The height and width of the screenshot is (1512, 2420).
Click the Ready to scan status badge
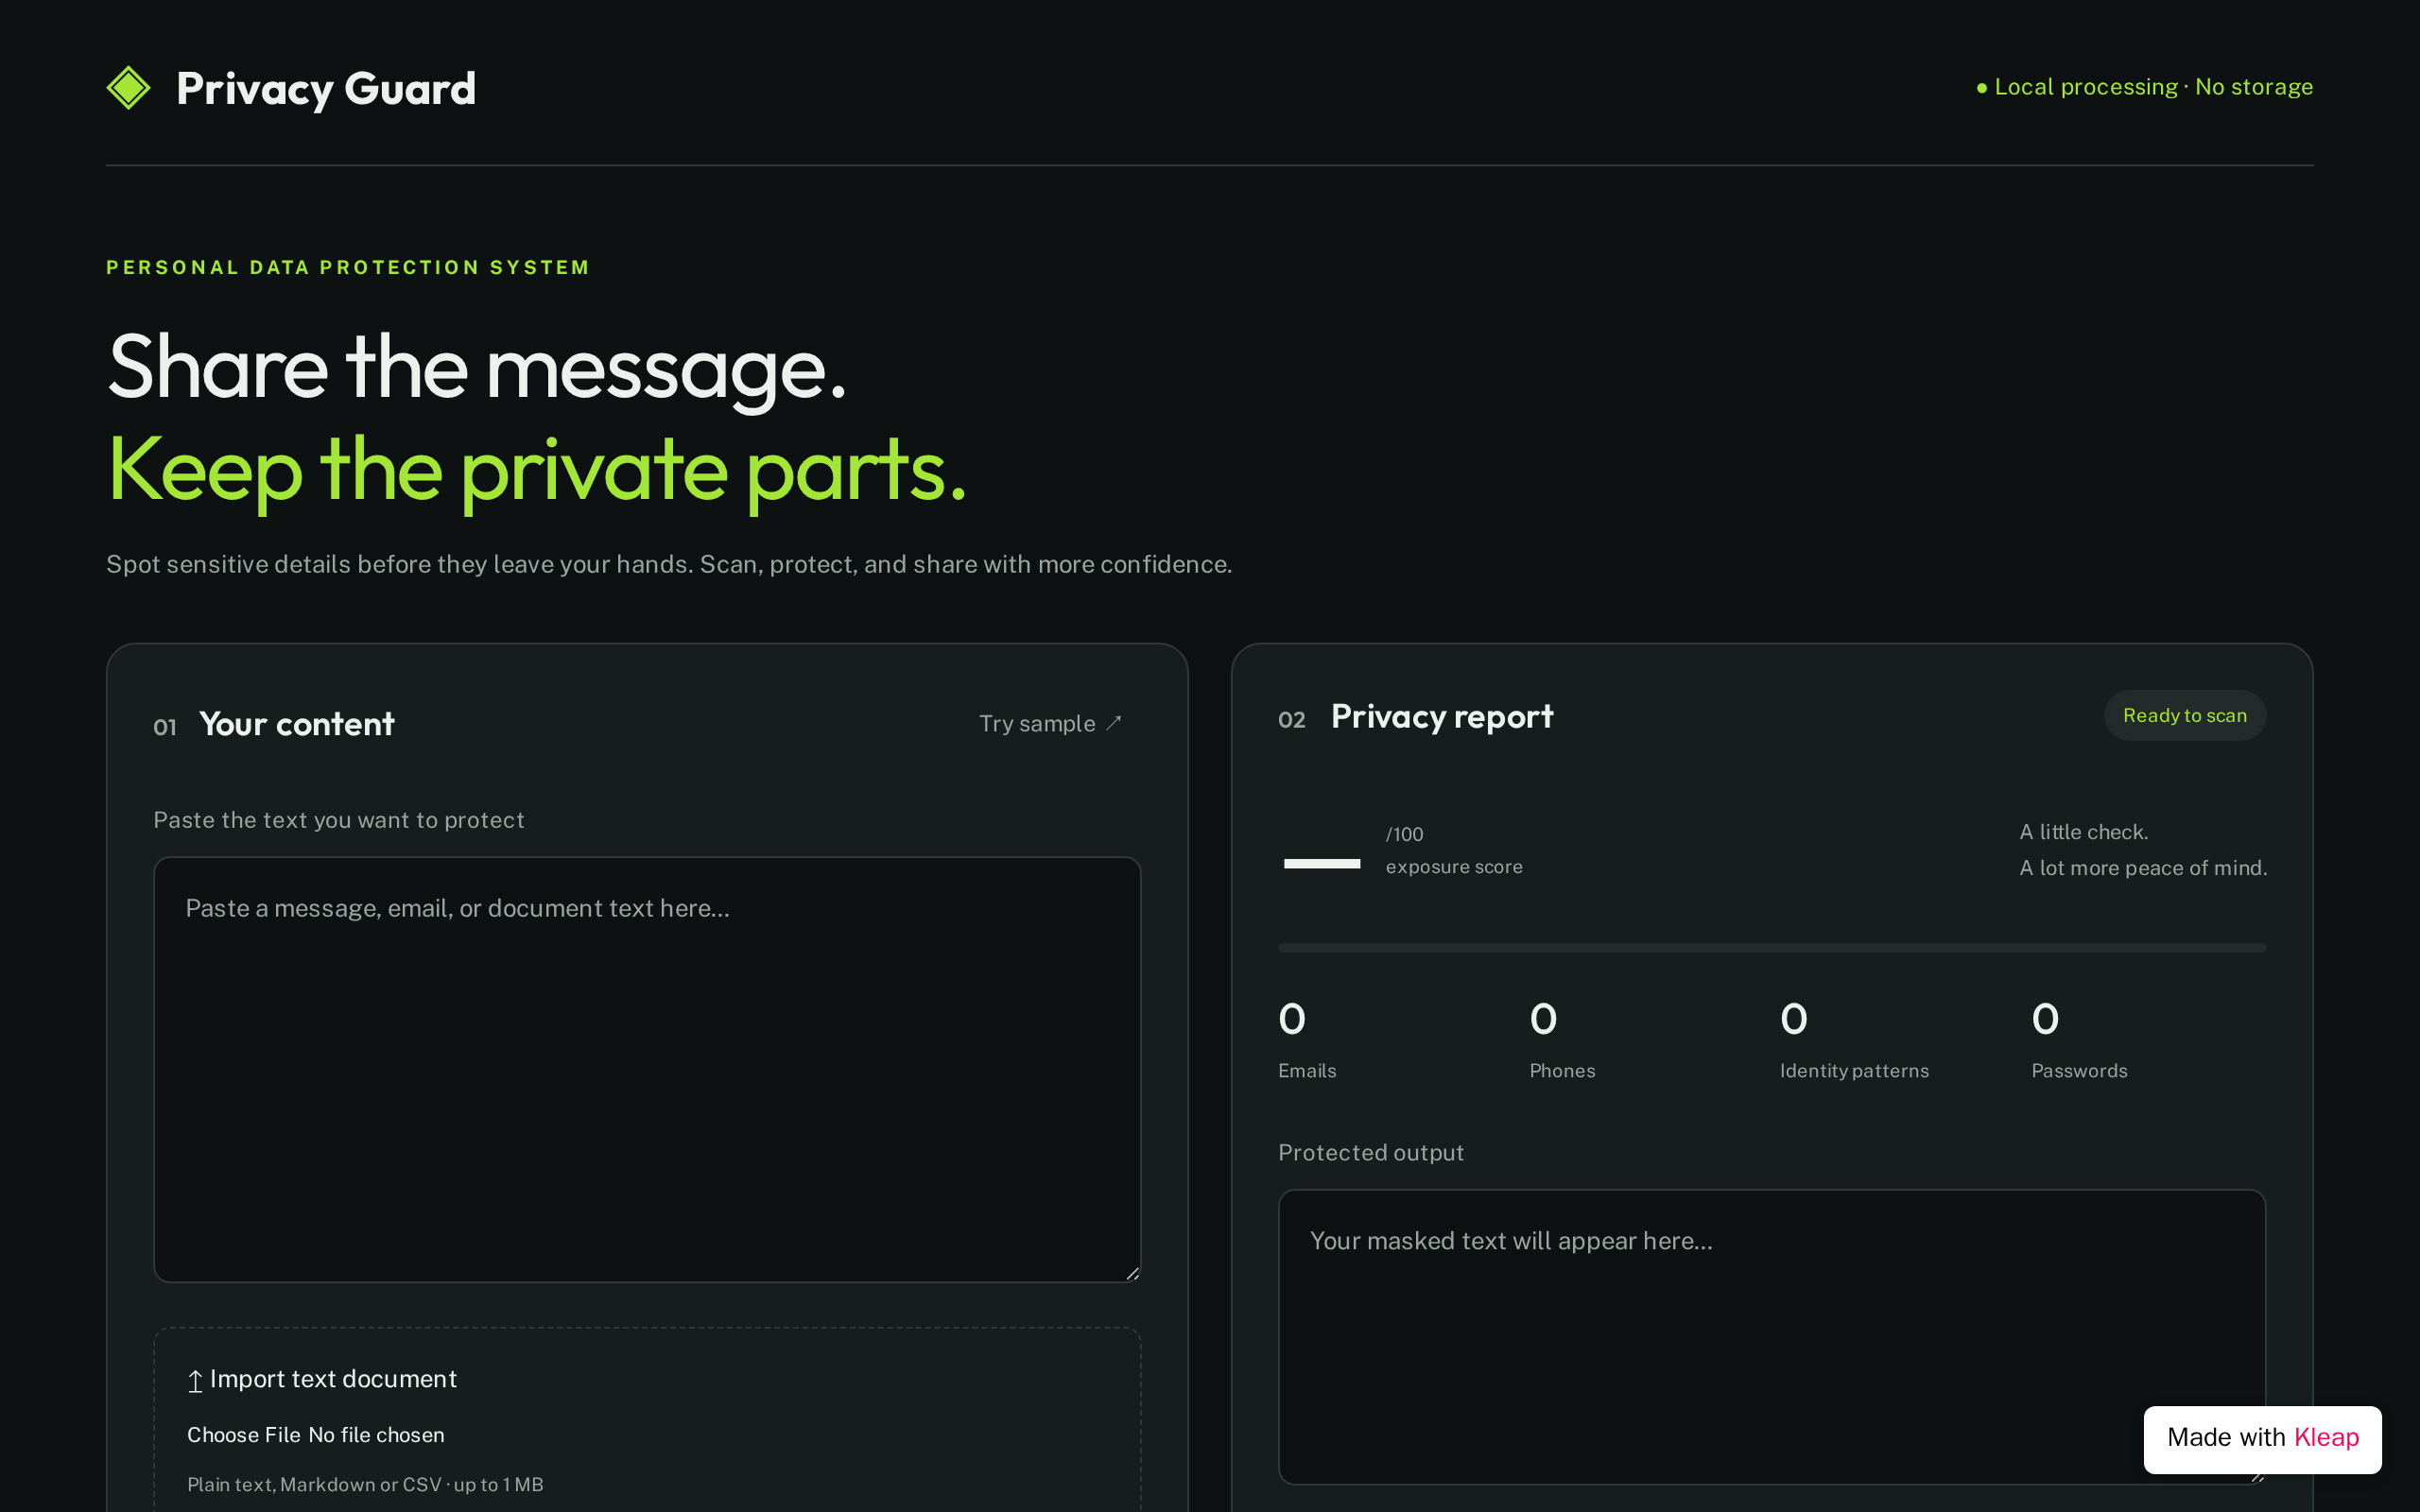tap(2184, 715)
